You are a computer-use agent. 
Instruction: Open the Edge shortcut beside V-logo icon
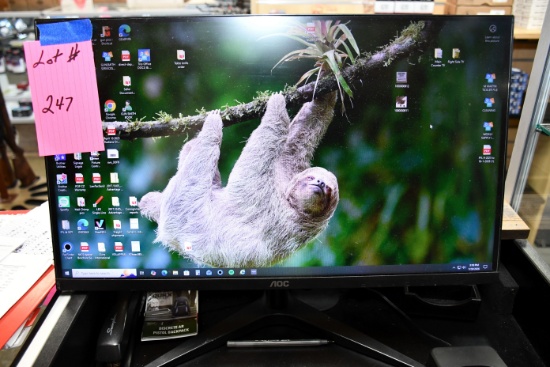click(x=83, y=224)
